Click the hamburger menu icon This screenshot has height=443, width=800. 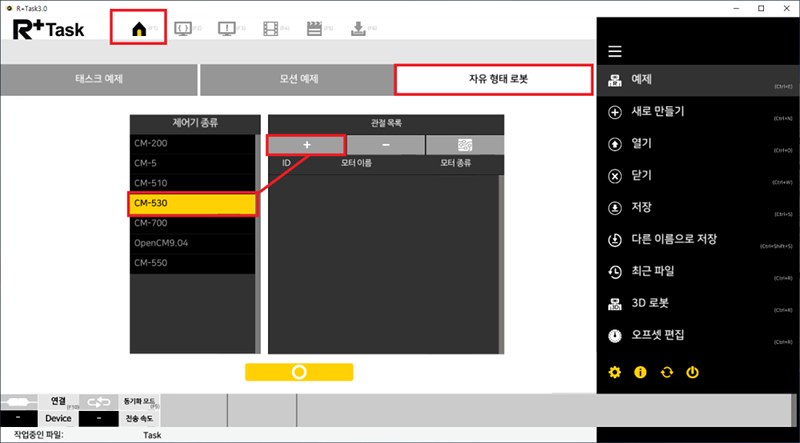(x=615, y=51)
